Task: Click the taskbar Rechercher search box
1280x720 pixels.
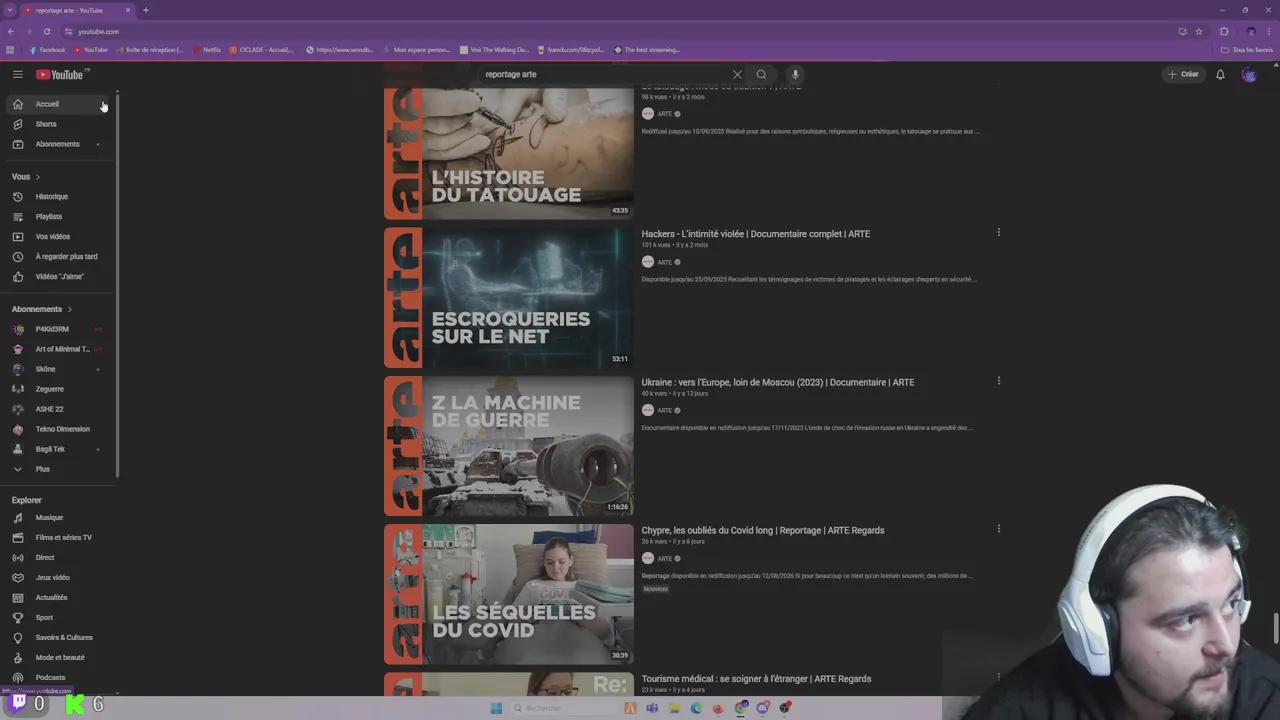Action: tap(562, 708)
